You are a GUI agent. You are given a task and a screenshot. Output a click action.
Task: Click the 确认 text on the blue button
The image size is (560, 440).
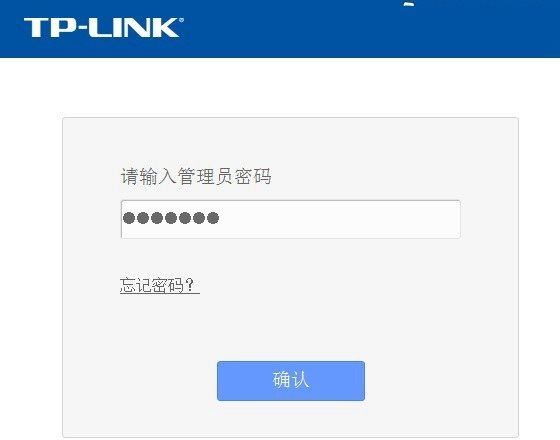pos(291,380)
